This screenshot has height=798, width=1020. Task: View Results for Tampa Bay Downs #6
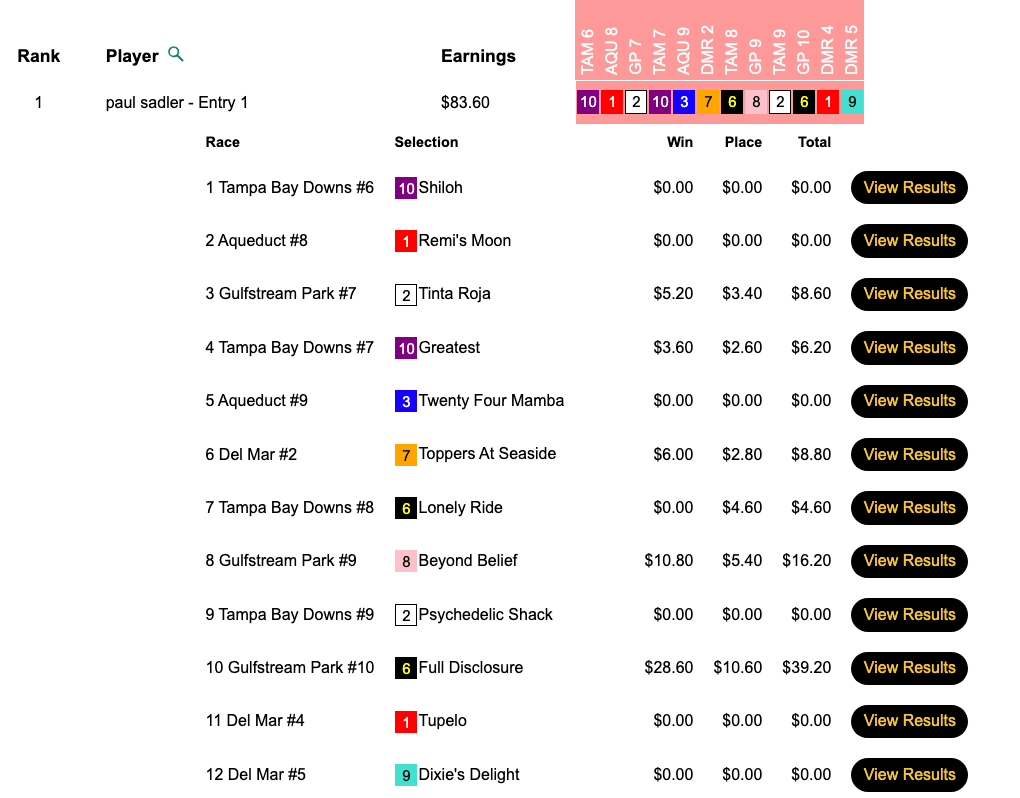909,188
